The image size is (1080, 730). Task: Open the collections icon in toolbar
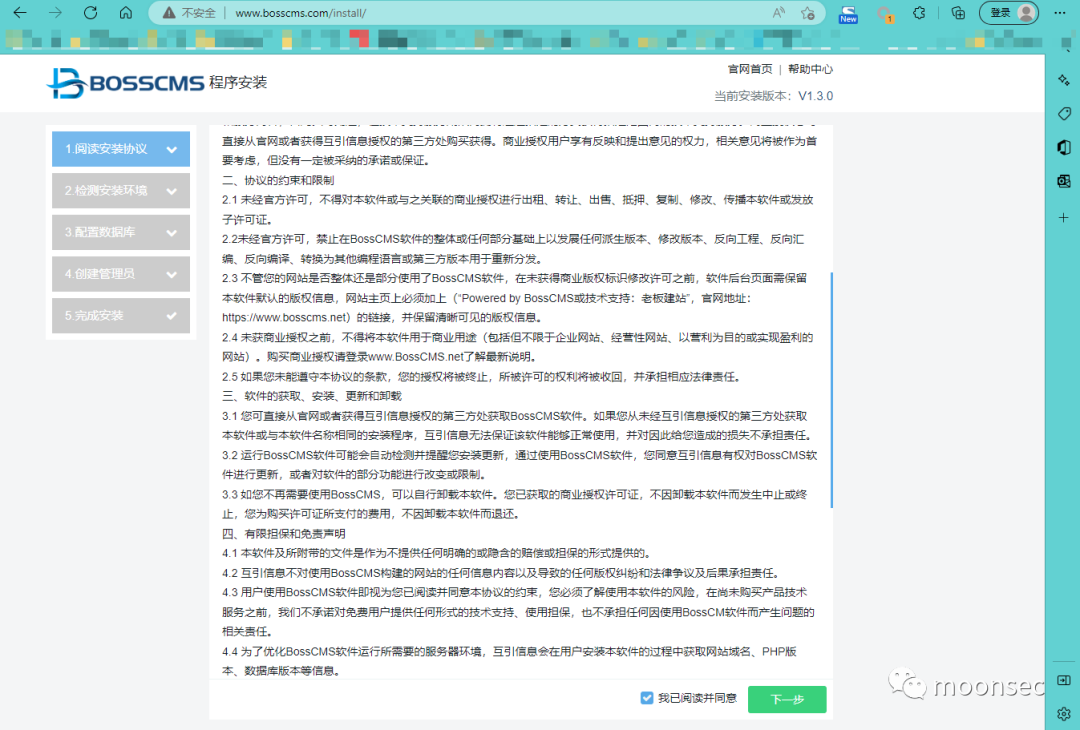pos(957,13)
